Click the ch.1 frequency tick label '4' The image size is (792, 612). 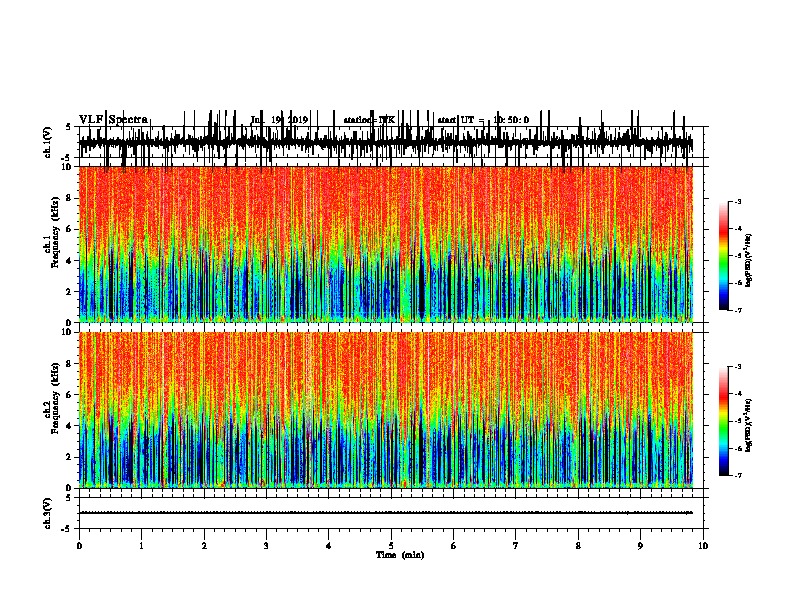click(70, 261)
